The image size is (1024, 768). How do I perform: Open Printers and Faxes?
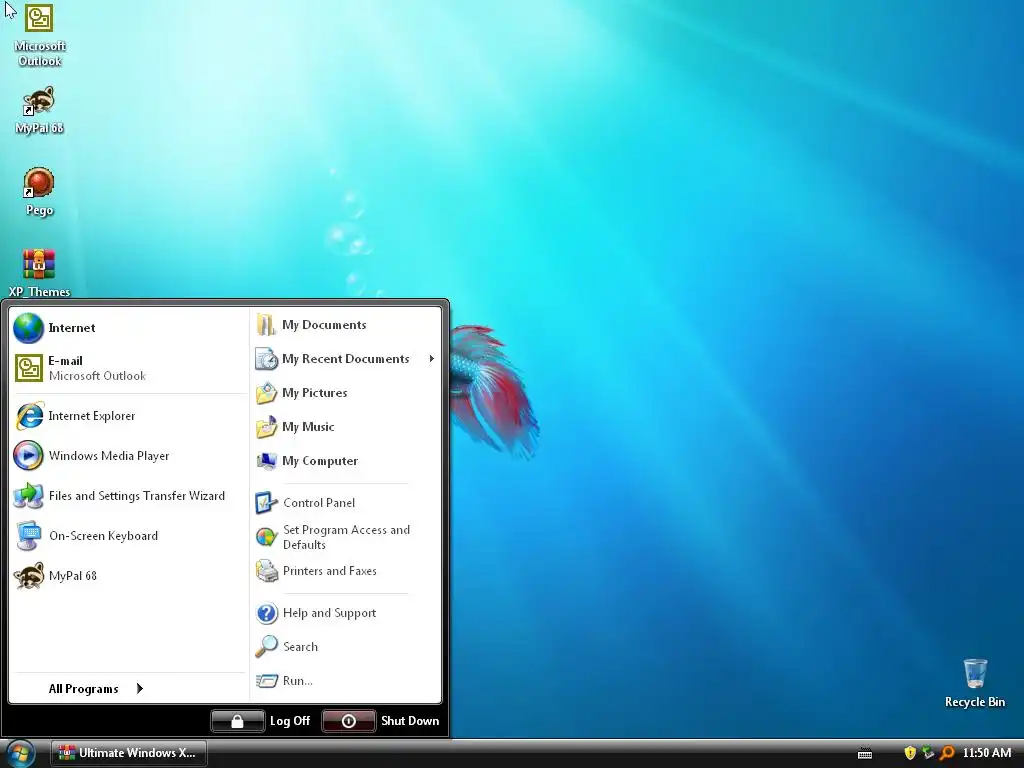(x=345, y=571)
